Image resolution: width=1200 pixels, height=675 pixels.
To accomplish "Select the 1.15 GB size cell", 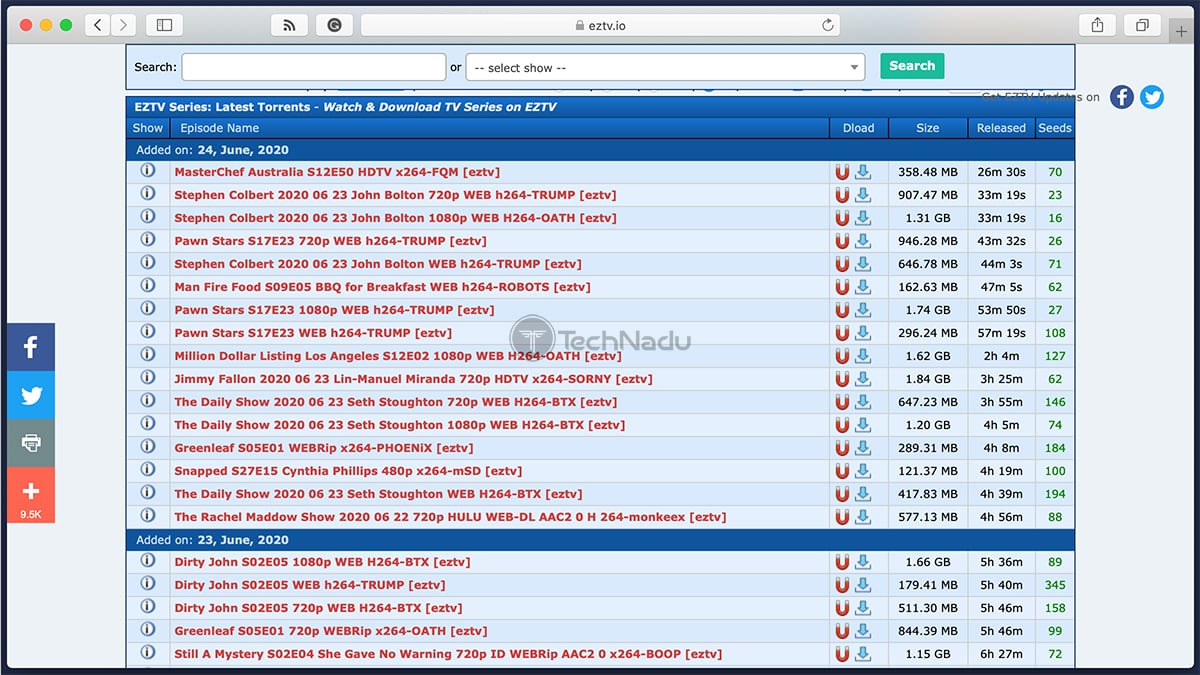I will click(x=928, y=654).
